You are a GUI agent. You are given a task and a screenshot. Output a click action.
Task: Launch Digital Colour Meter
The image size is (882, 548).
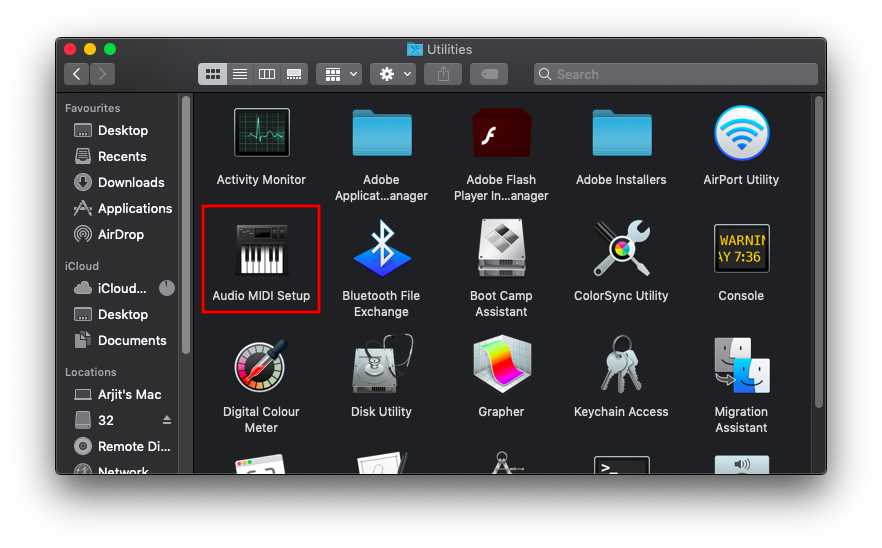(262, 366)
